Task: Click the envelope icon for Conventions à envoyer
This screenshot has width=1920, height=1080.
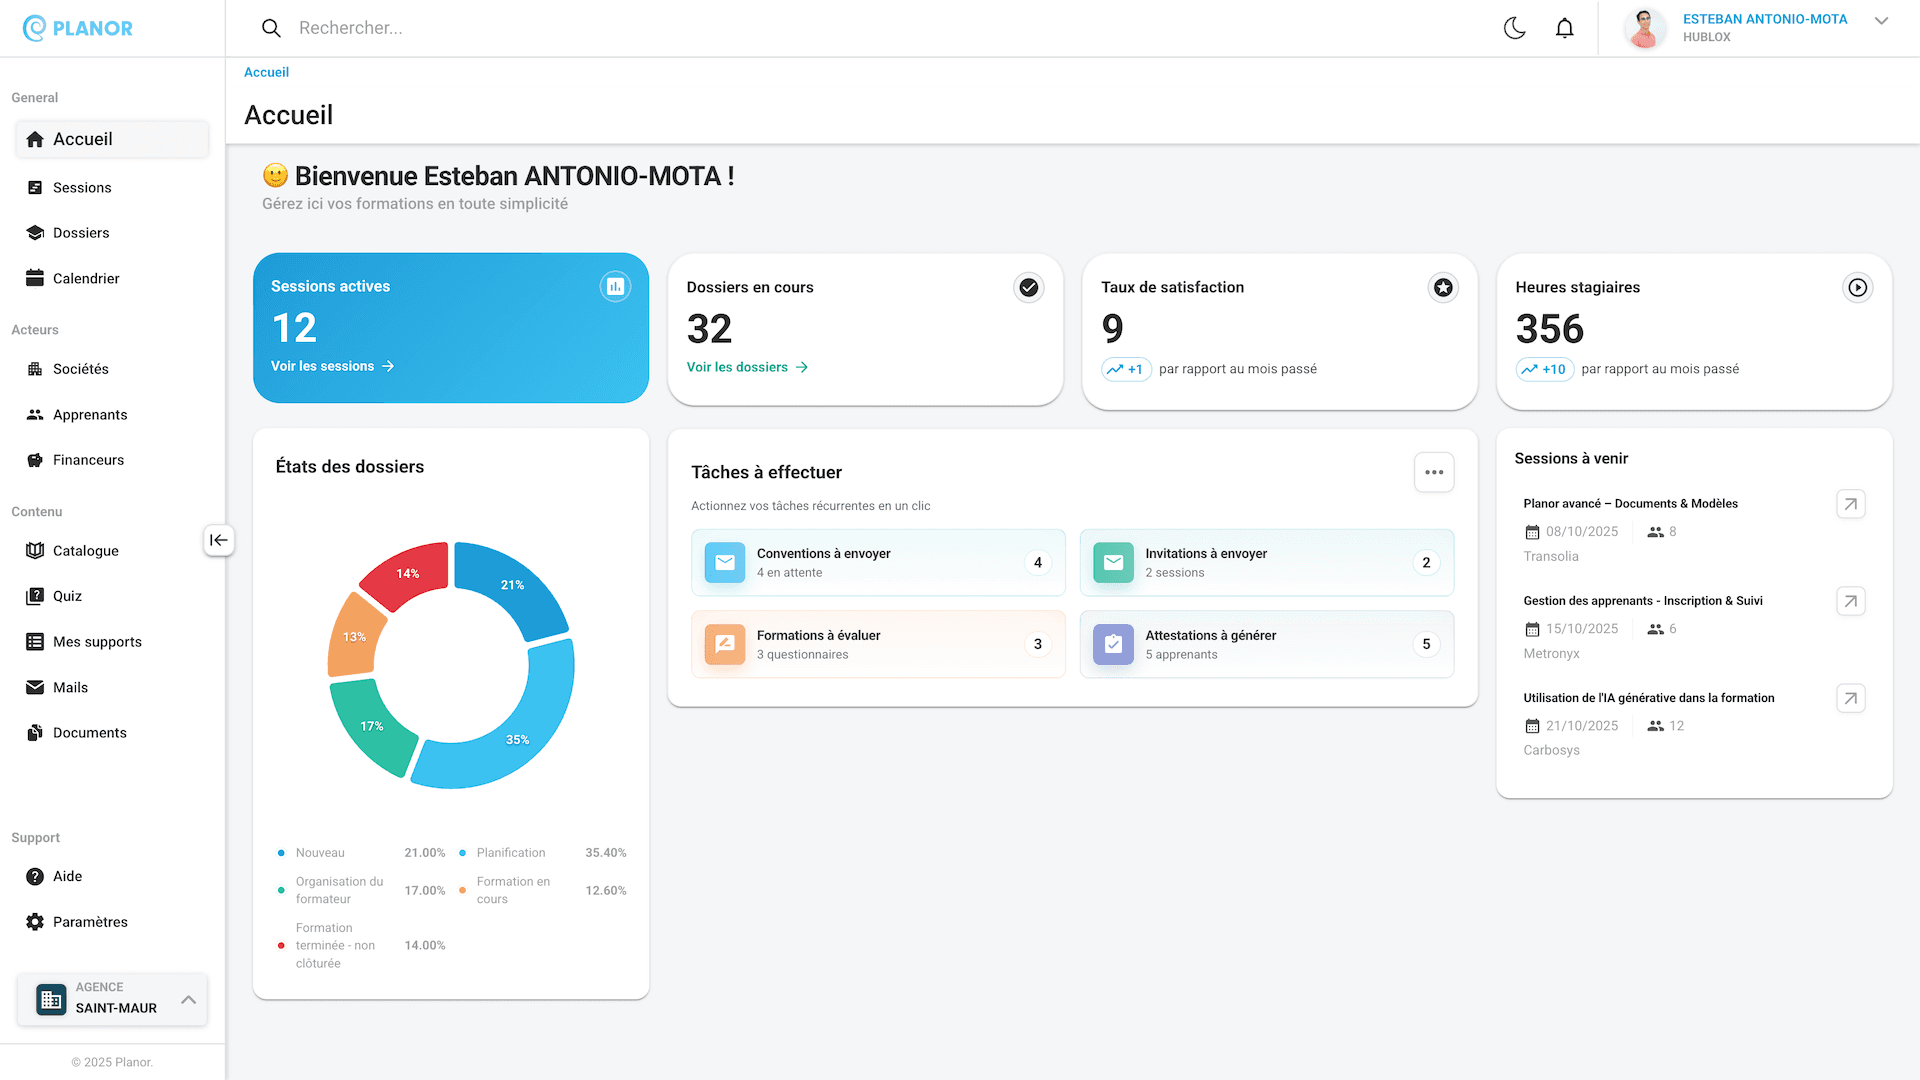Action: (724, 562)
